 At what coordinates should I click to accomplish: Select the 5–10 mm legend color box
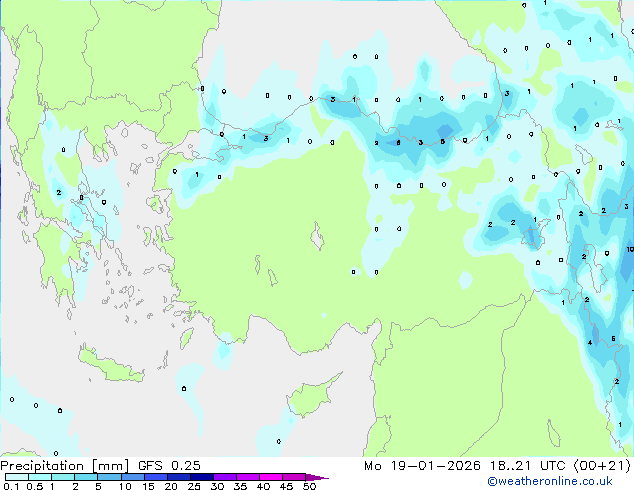coord(109,477)
